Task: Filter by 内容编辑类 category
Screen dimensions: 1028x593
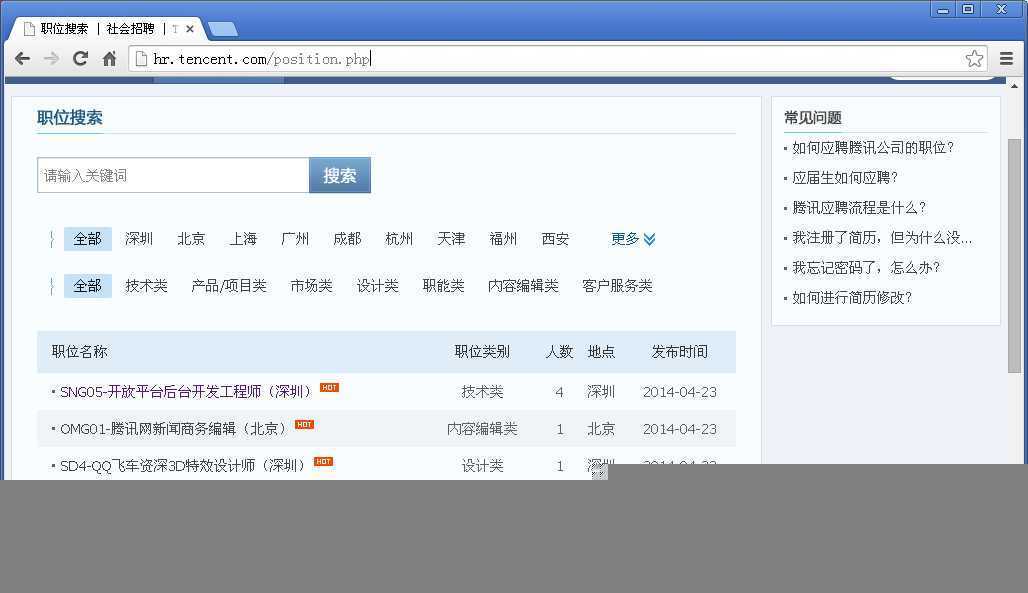Action: point(523,286)
